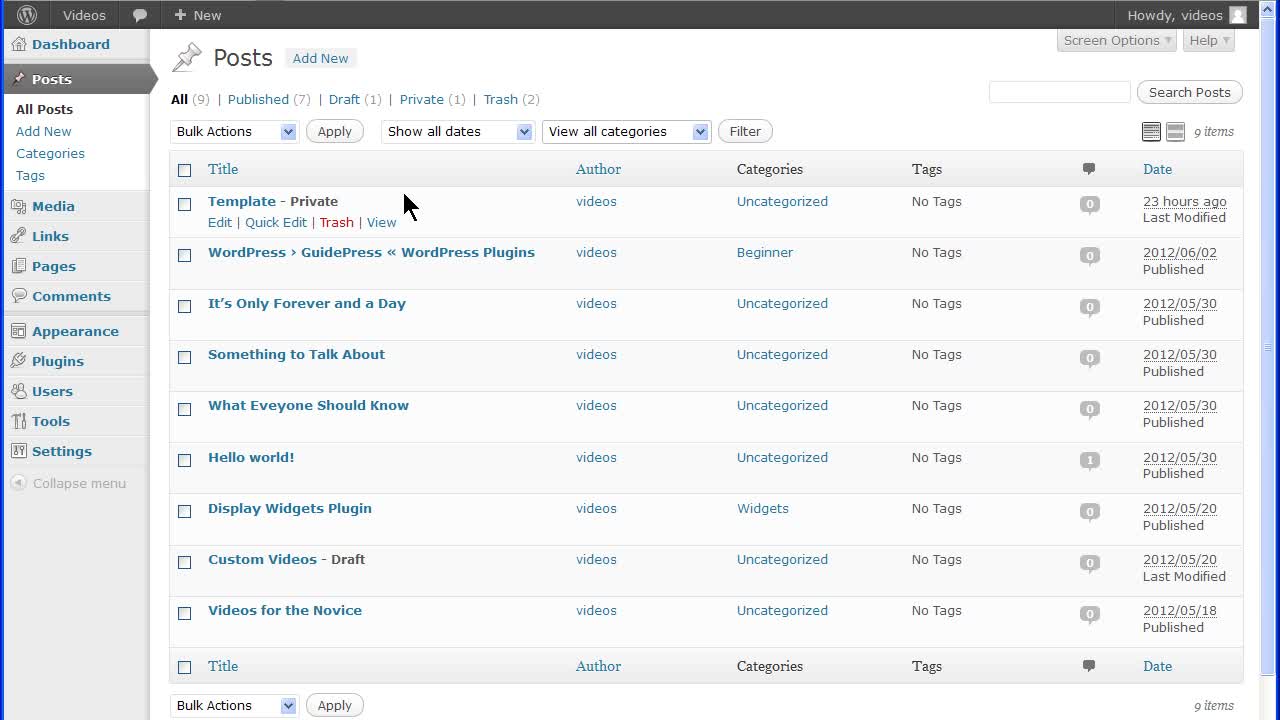This screenshot has height=720, width=1280.
Task: Click the Media sidebar icon
Action: (19, 206)
